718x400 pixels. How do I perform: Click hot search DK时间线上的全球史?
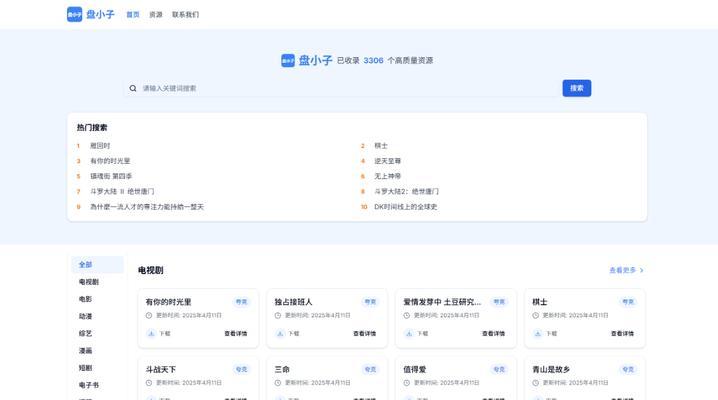click(405, 207)
